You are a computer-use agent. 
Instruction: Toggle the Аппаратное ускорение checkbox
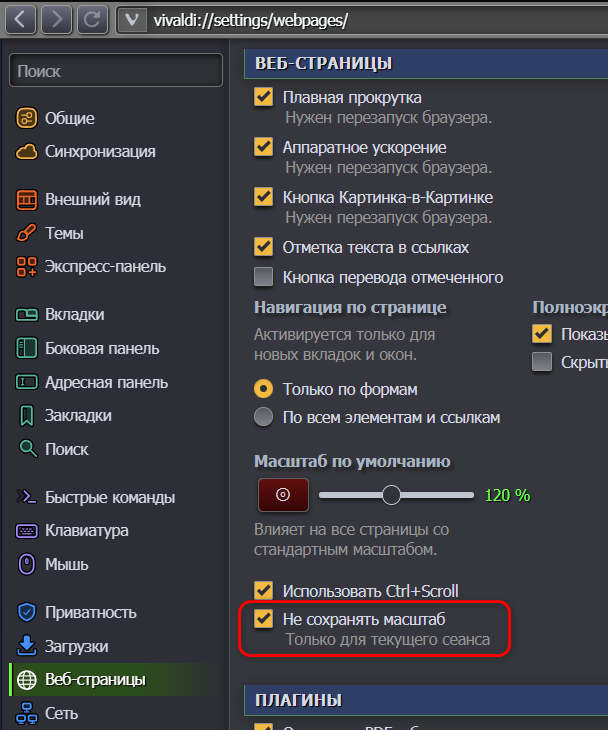(263, 147)
